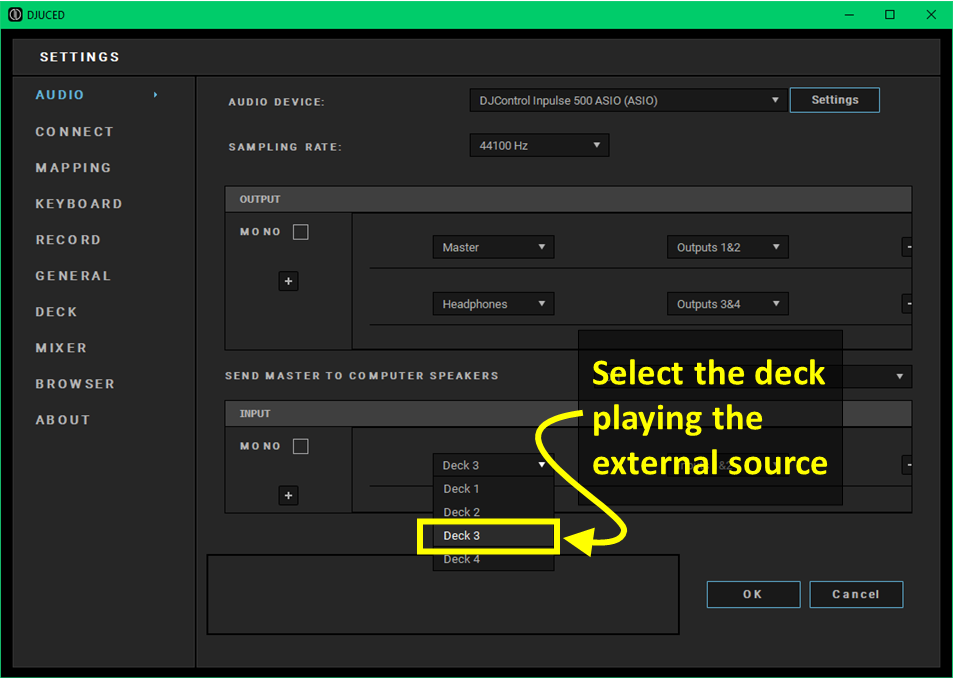953x680 pixels.
Task: Expand the Audio Device dropdown
Action: 628,100
